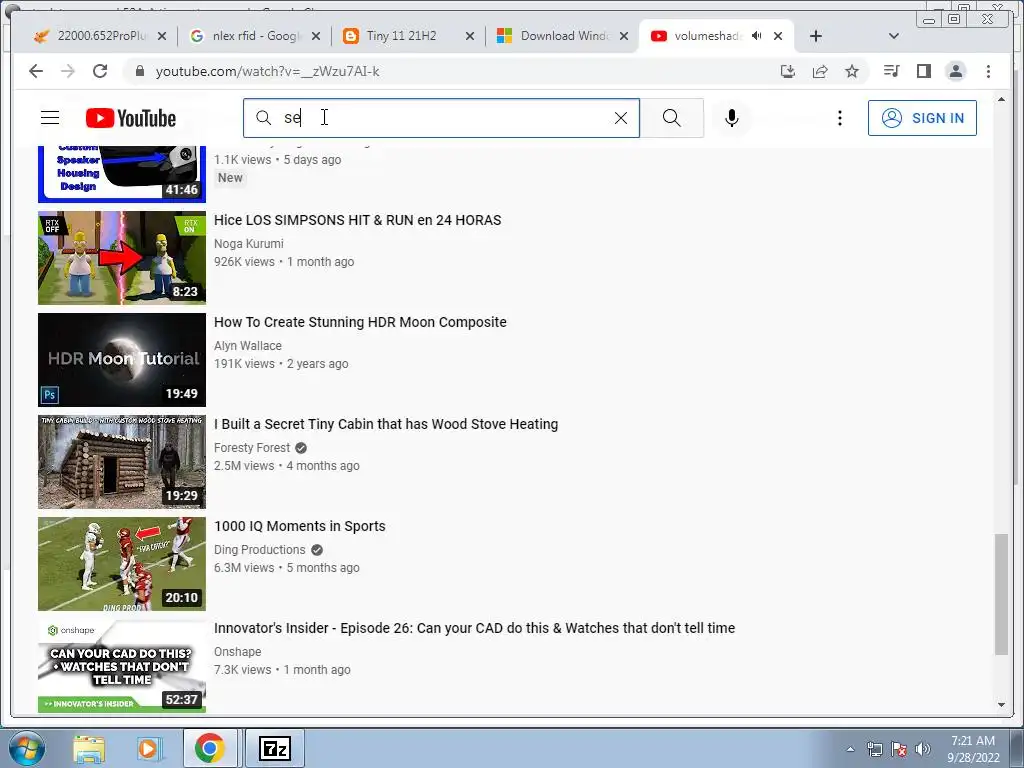Expand the tab search dropdown chevron
This screenshot has width=1024, height=768.
pos(894,36)
